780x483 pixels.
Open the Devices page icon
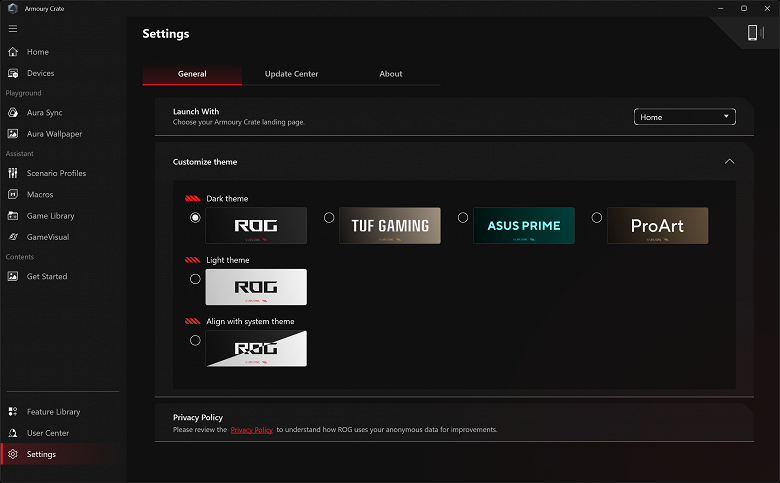tap(13, 73)
